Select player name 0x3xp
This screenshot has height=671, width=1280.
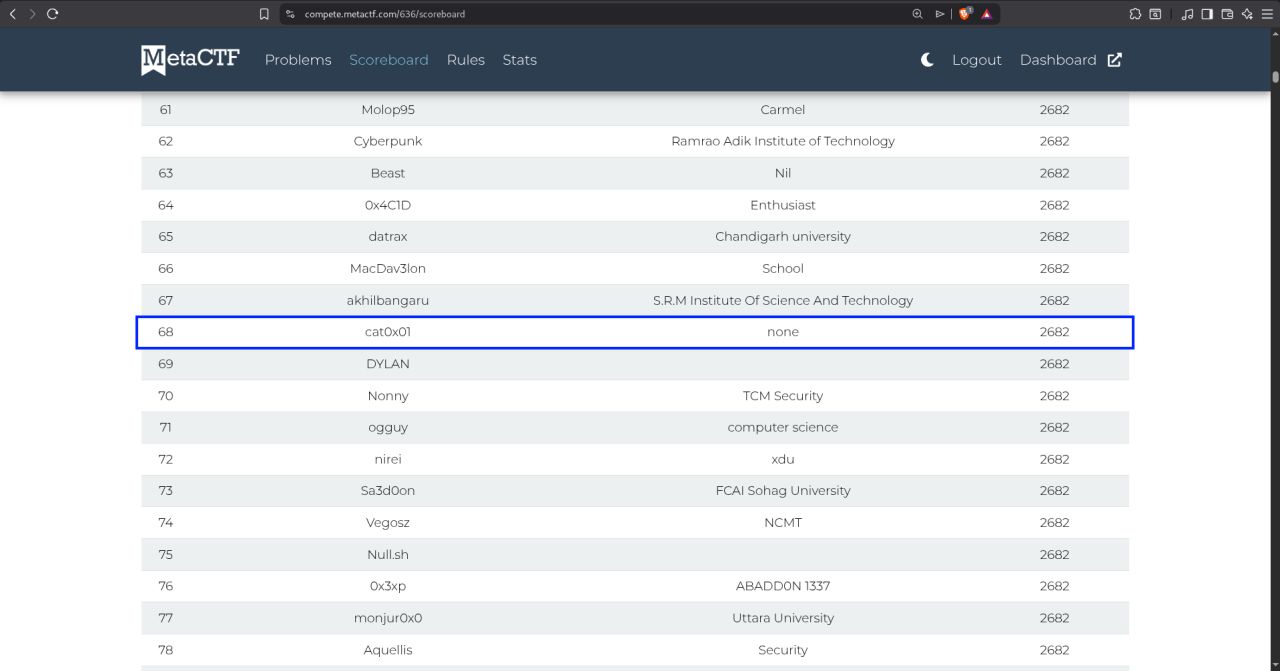(x=388, y=586)
